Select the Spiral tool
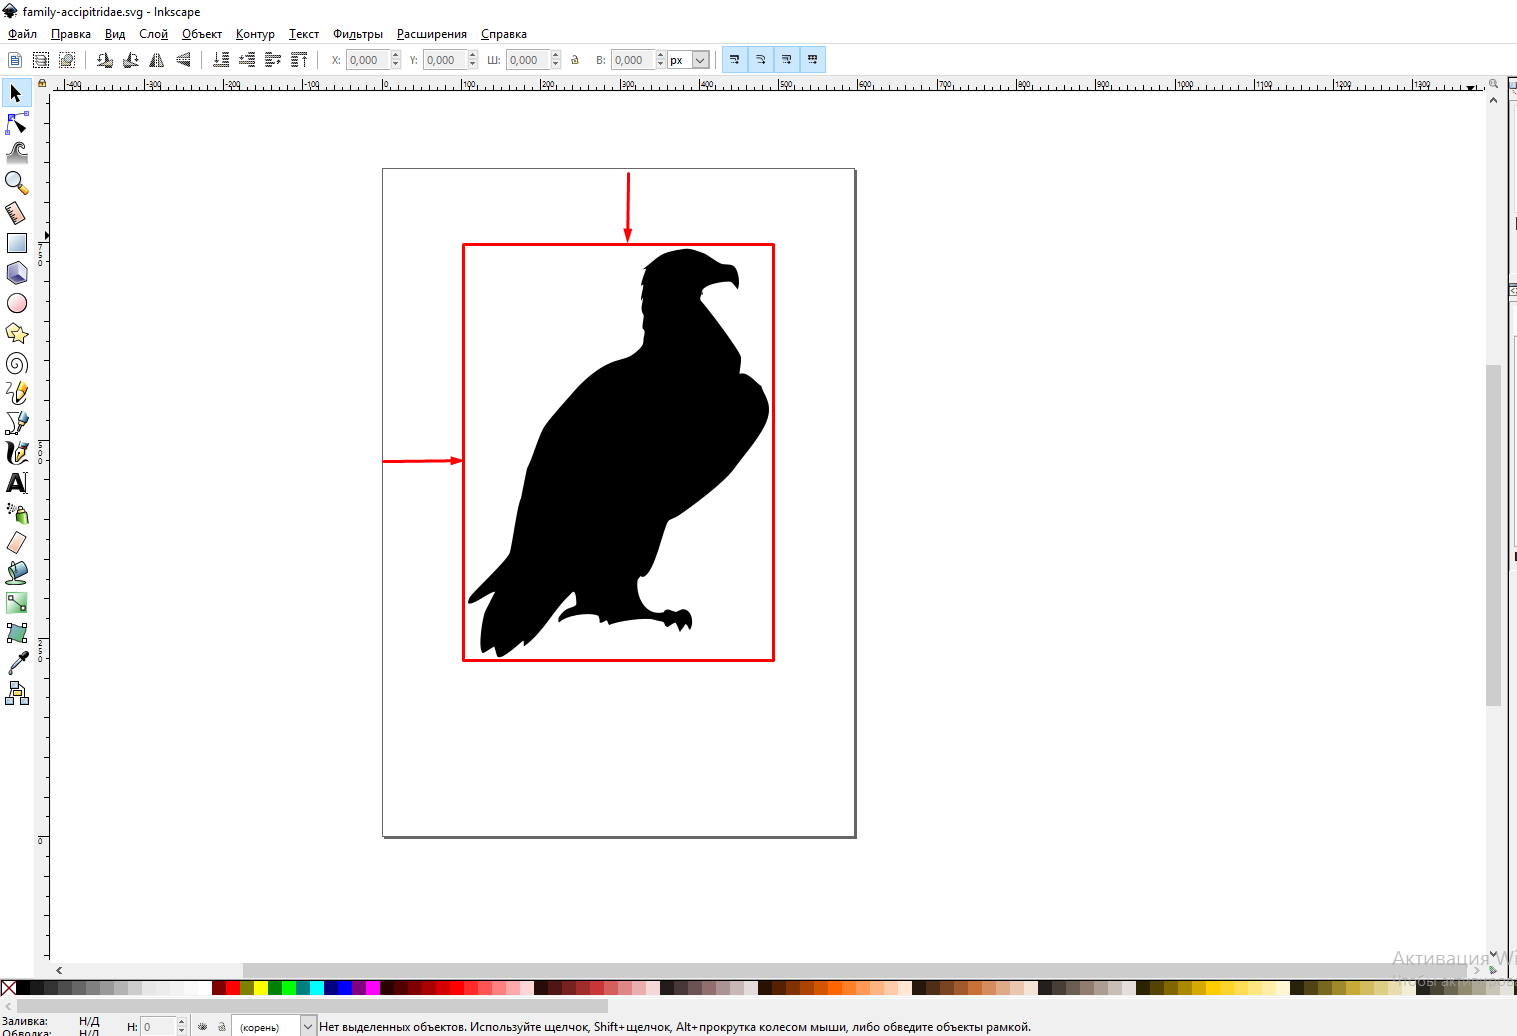This screenshot has width=1517, height=1036. 16,363
